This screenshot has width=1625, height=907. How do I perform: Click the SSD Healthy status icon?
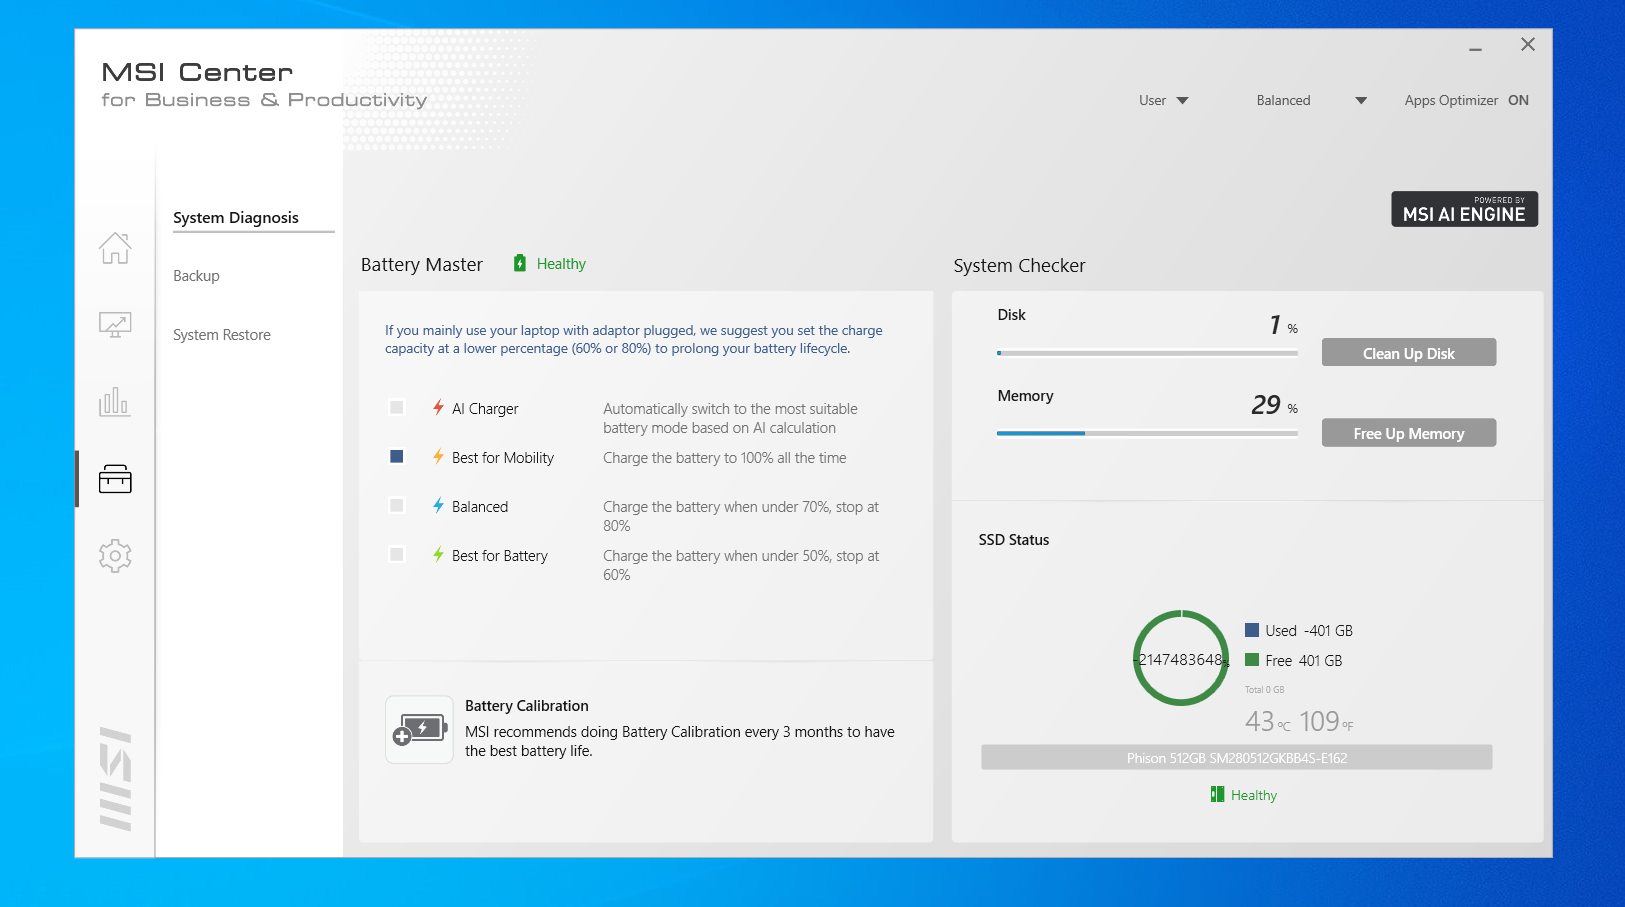pyautogui.click(x=1217, y=794)
